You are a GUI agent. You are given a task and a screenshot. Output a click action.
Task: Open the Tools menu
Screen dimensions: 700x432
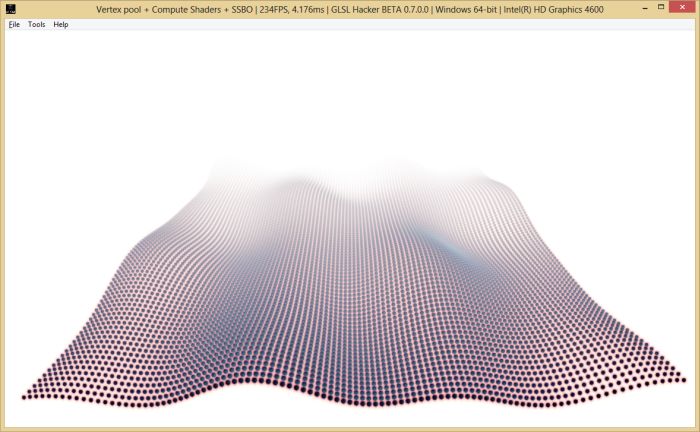coord(36,24)
